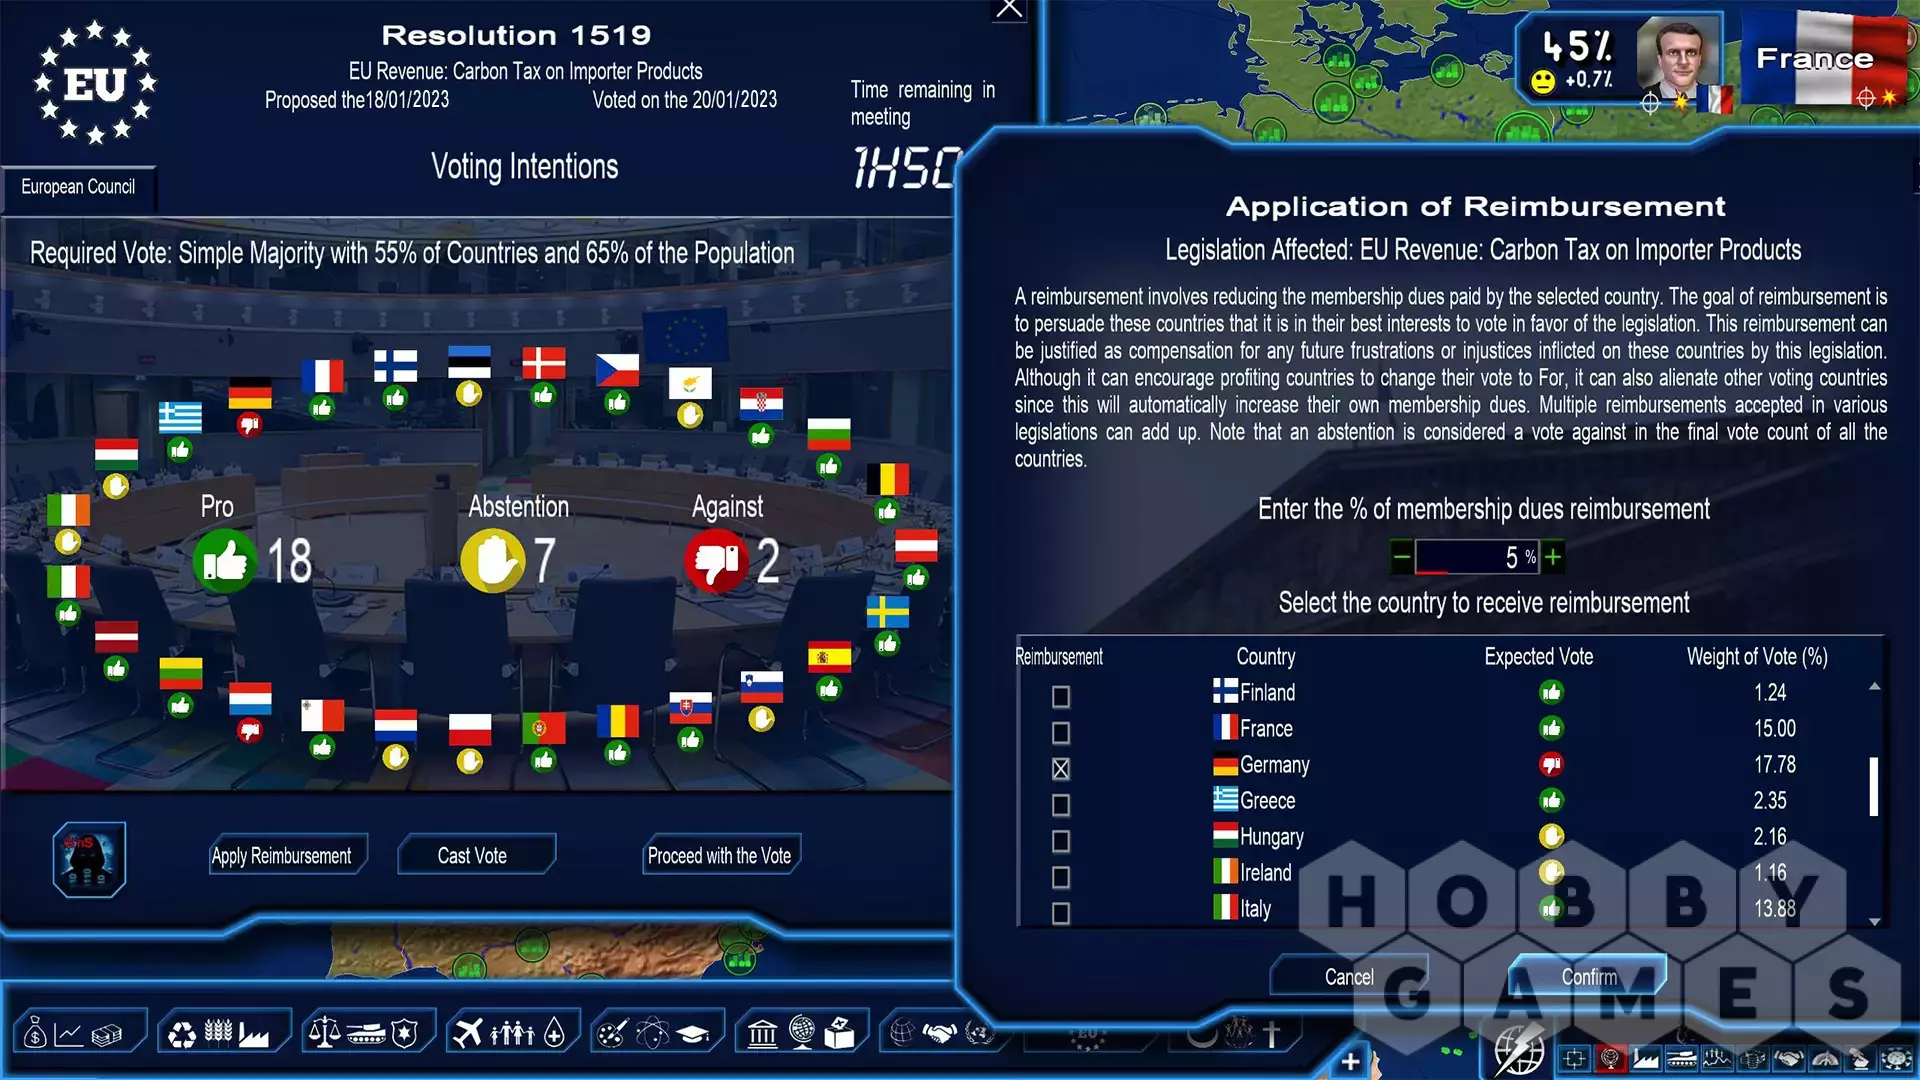Tick the Hungary reimbursement checkbox
Viewport: 1920px width, 1080px height.
click(1061, 840)
